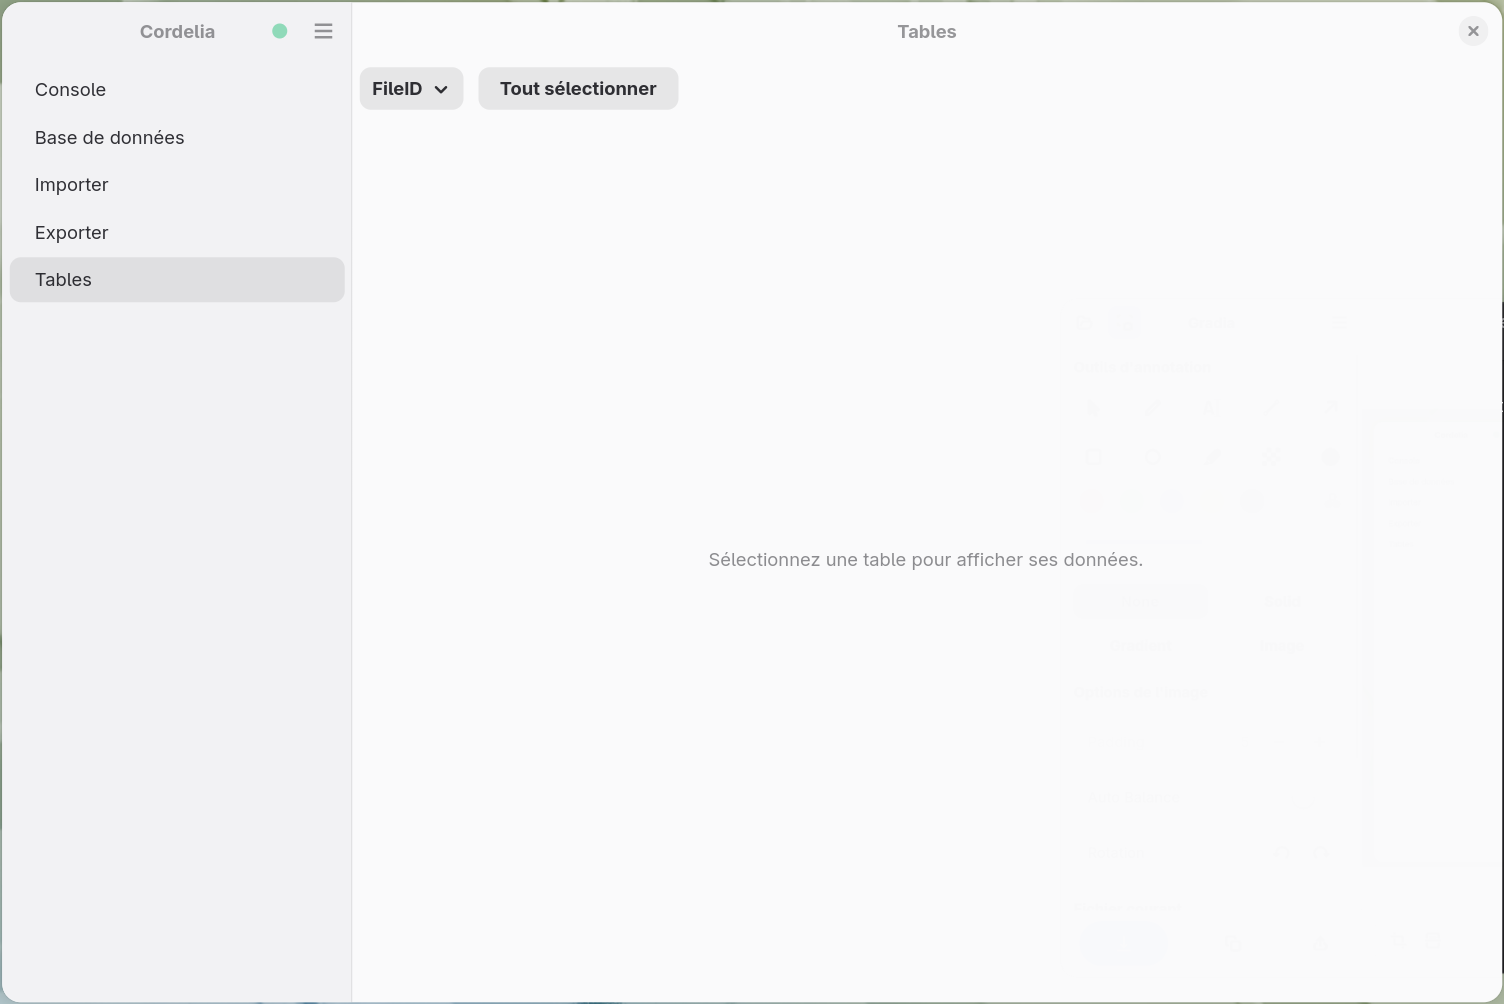The image size is (1504, 1004).
Task: Click the placeholder text 'Sélectionnez une table'
Action: [807, 560]
